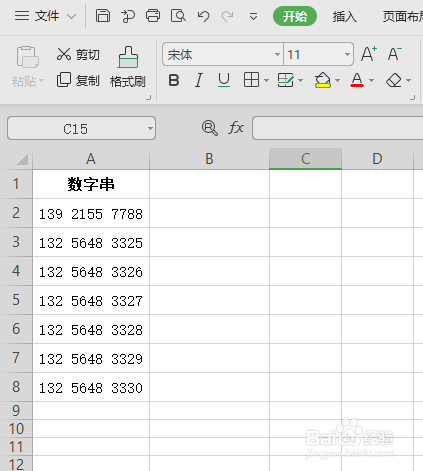Select cell with 139 2155 7788
This screenshot has width=423, height=471.
[91, 213]
